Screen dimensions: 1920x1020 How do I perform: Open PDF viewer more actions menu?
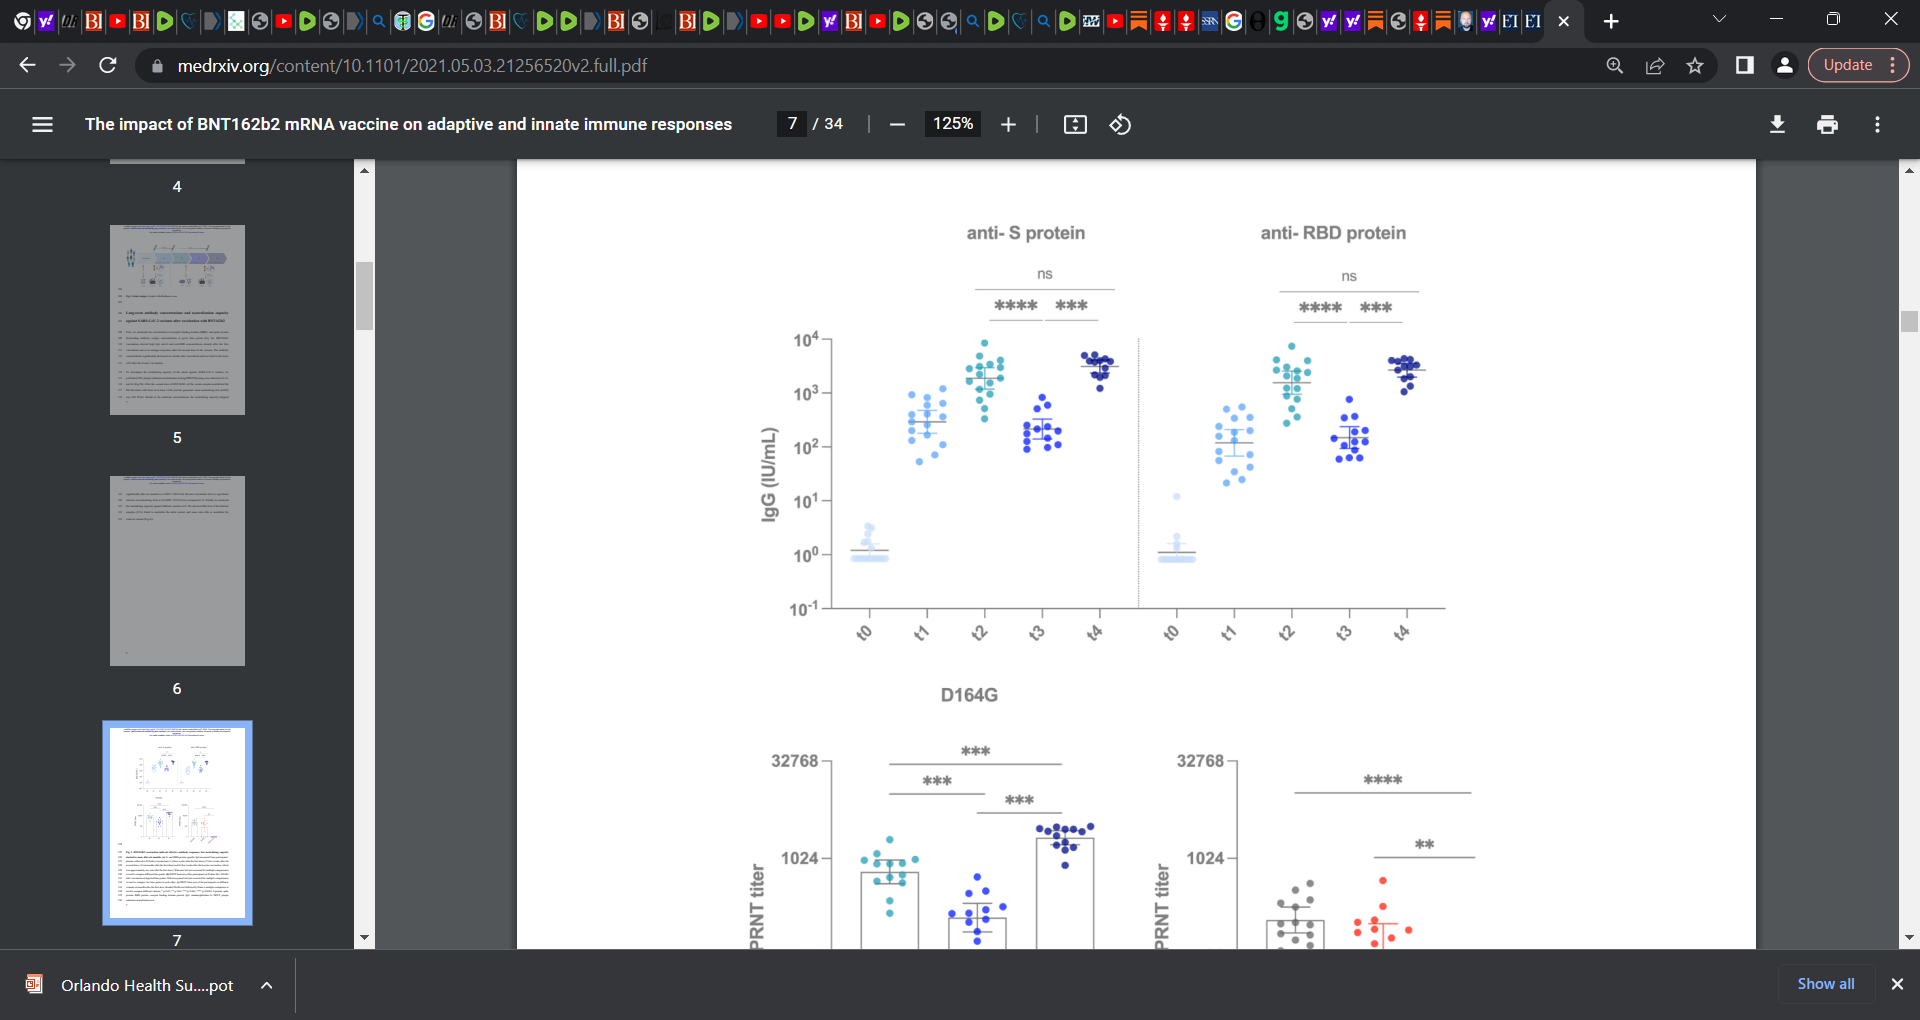point(1877,124)
